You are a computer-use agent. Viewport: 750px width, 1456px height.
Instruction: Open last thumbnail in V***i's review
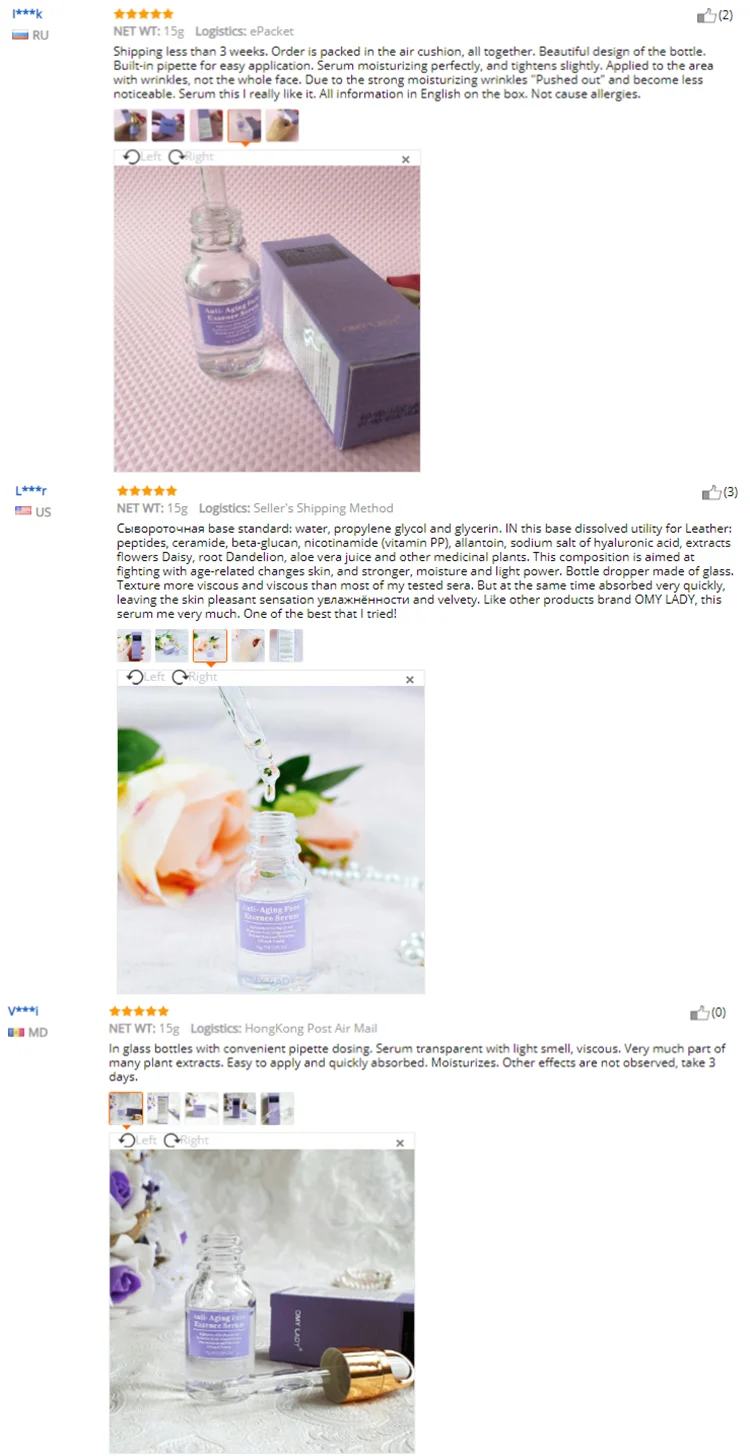pos(278,1108)
